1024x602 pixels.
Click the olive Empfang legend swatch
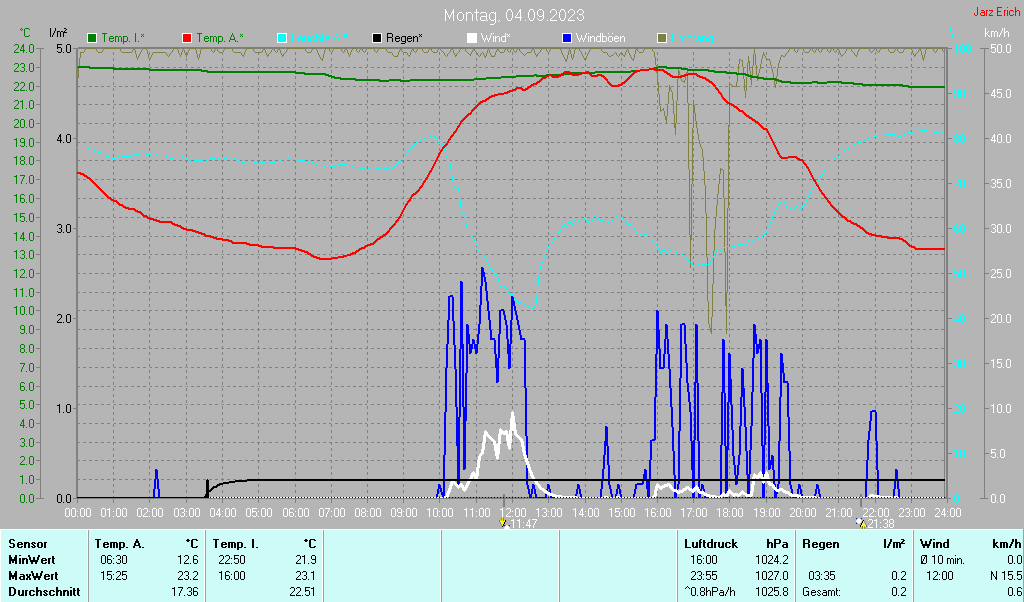(x=662, y=39)
